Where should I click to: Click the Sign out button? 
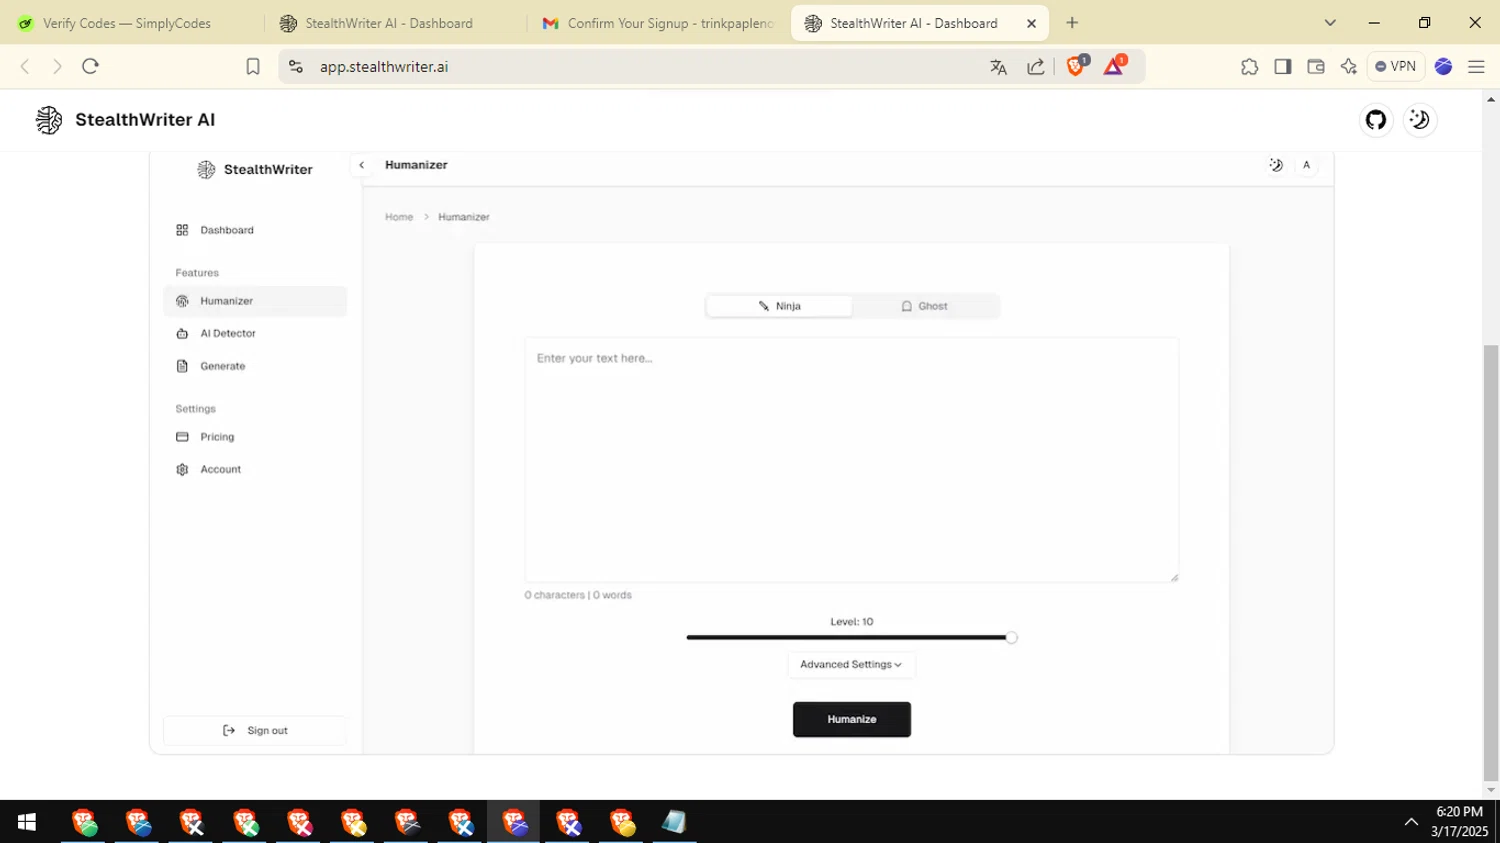tap(255, 731)
